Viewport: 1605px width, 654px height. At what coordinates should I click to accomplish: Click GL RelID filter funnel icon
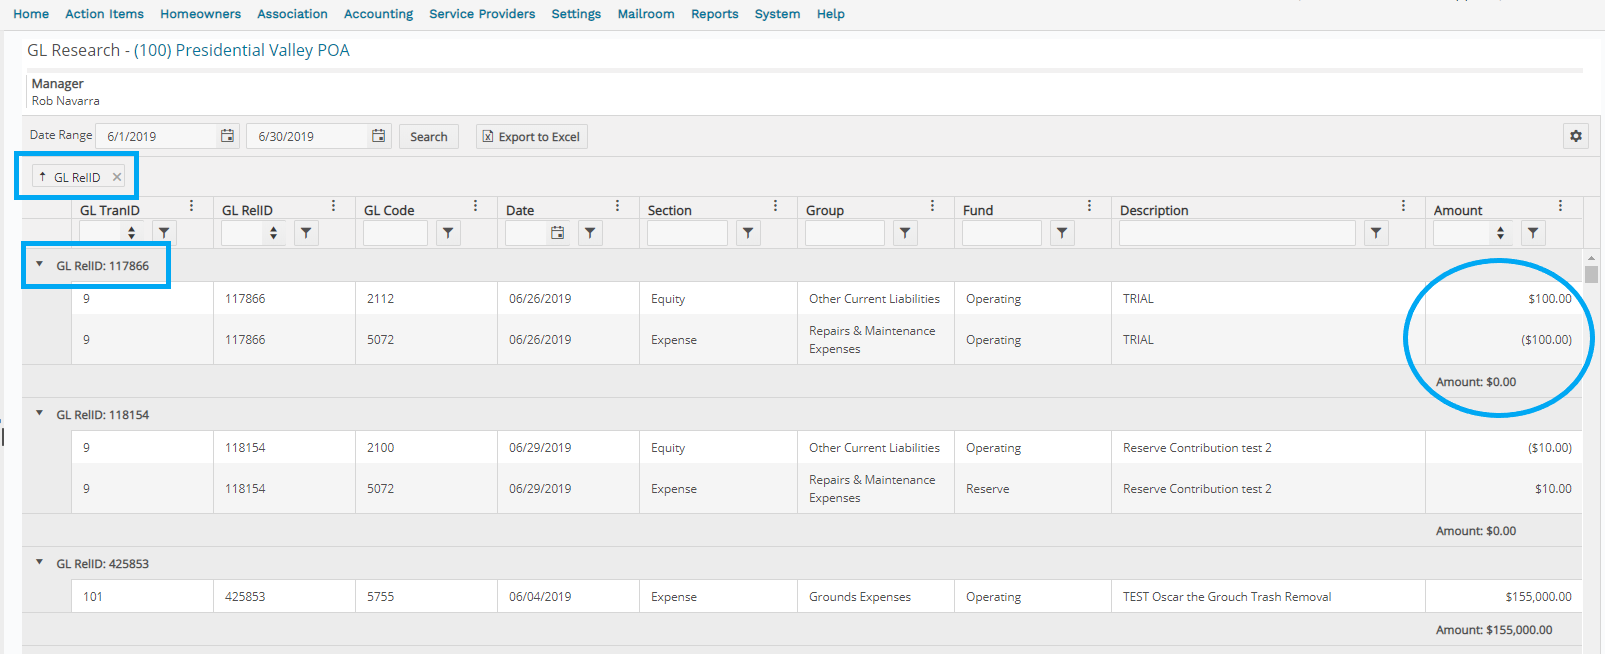pos(306,233)
